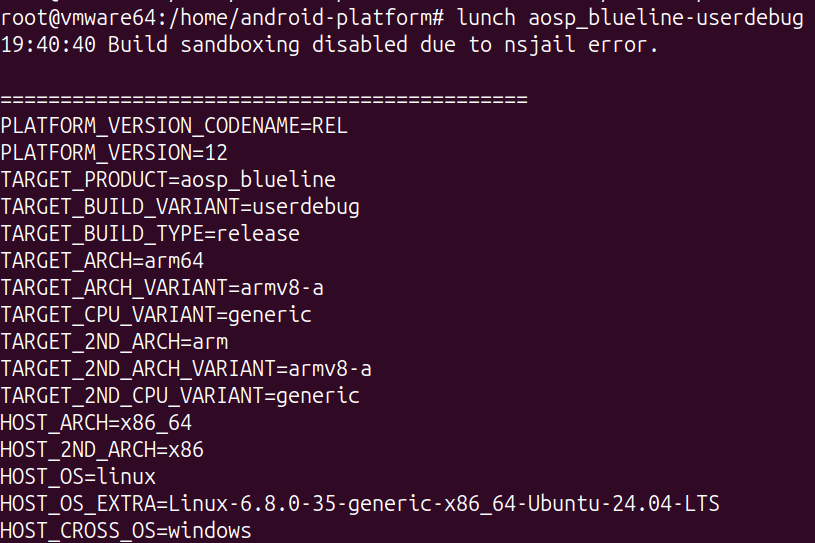Click the HOST_ARCH=x86_64 line
815x543 pixels.
coord(96,423)
